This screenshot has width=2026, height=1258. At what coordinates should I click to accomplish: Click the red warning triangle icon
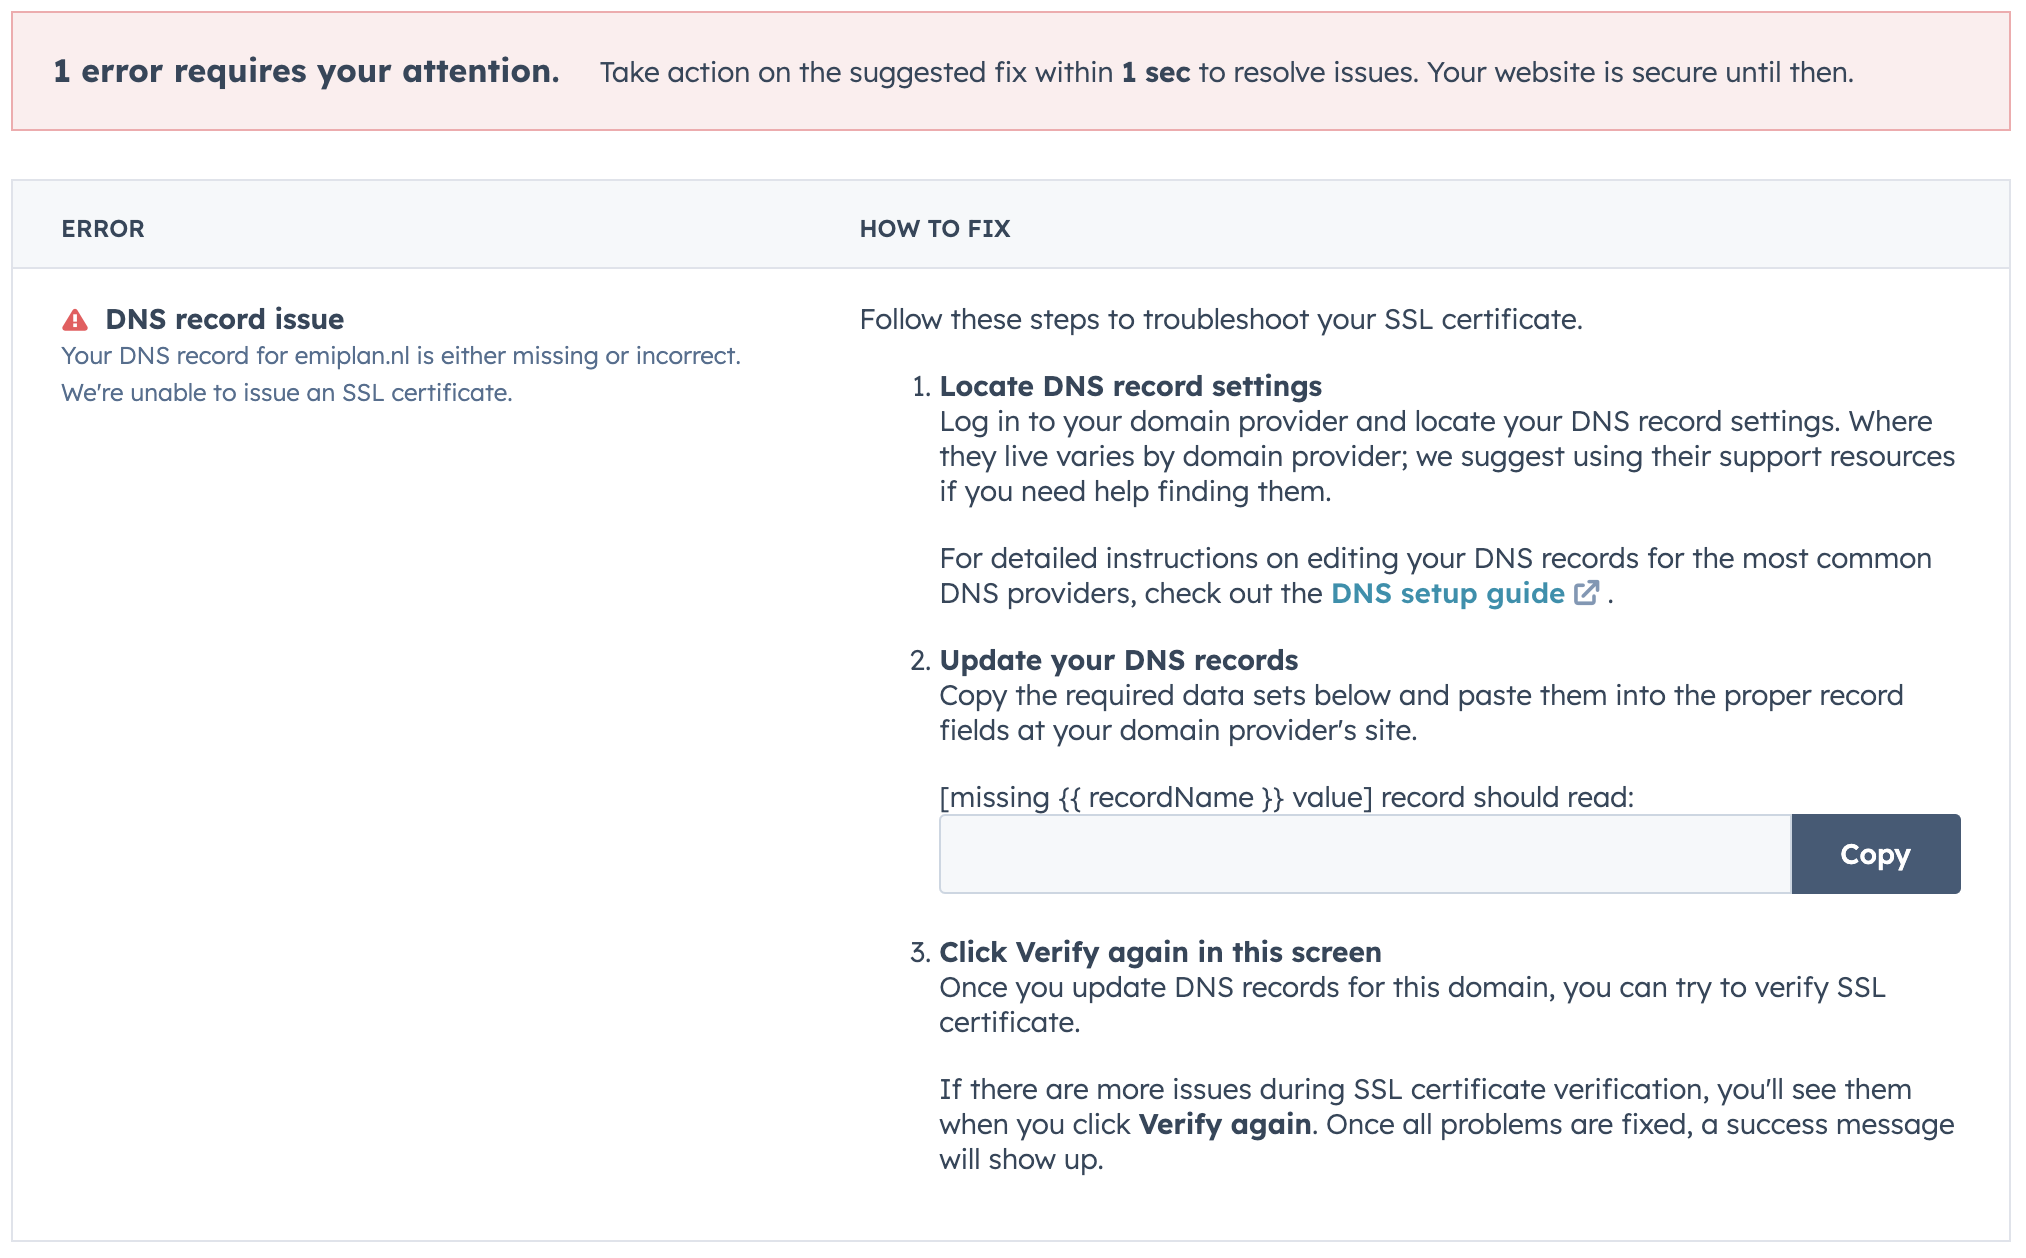click(75, 320)
